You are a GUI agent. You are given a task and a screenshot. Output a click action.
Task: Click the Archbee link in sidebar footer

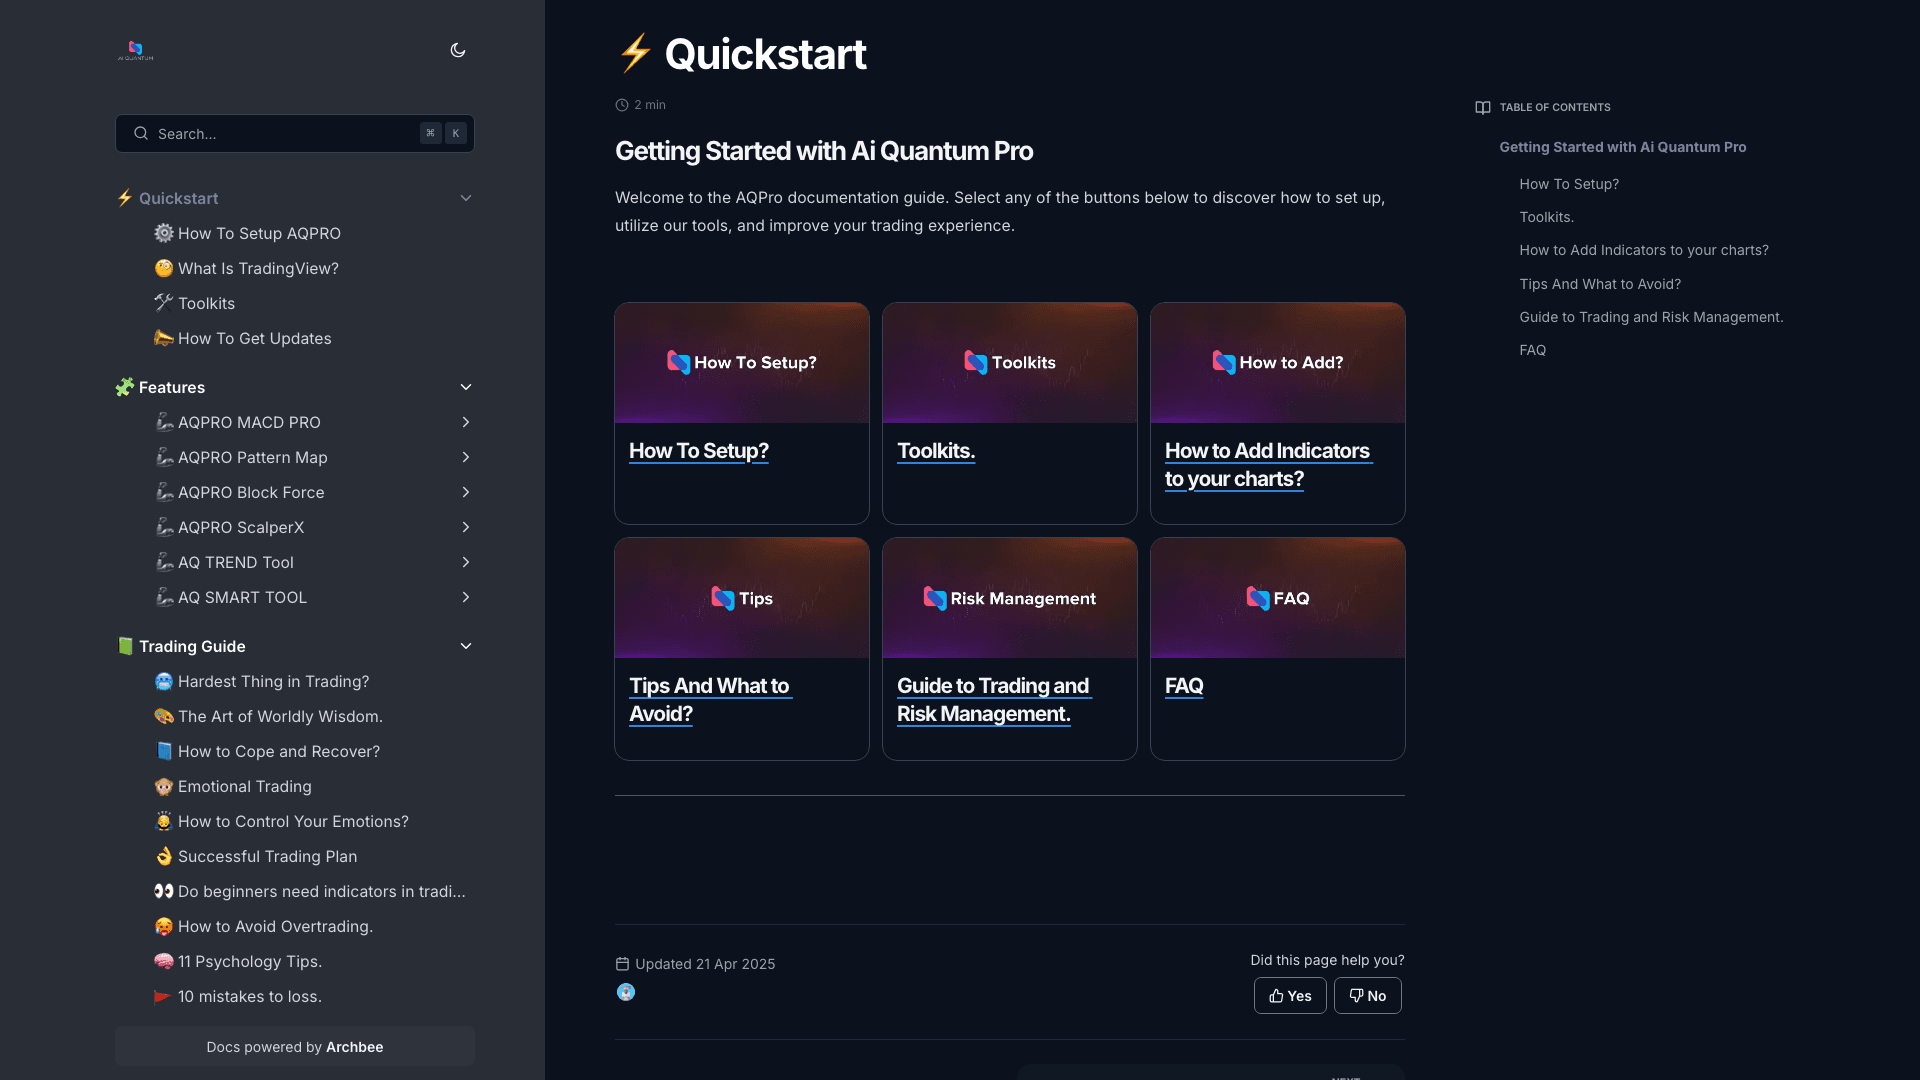355,1047
